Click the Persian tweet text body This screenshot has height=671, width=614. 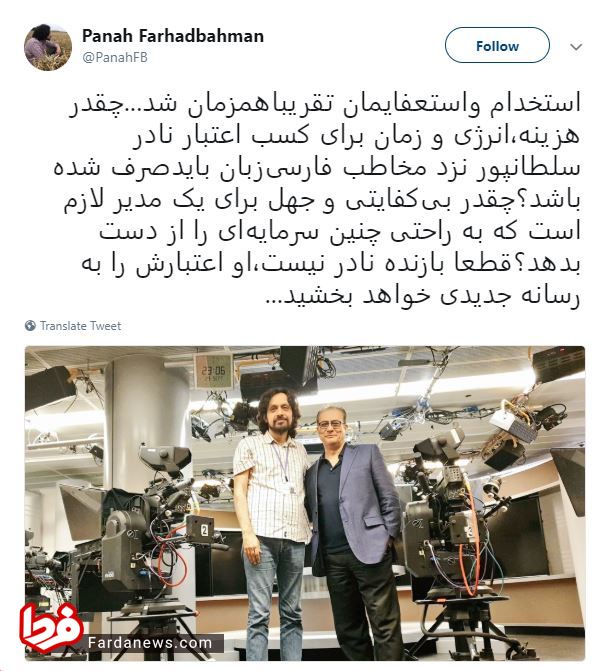[x=317, y=199]
